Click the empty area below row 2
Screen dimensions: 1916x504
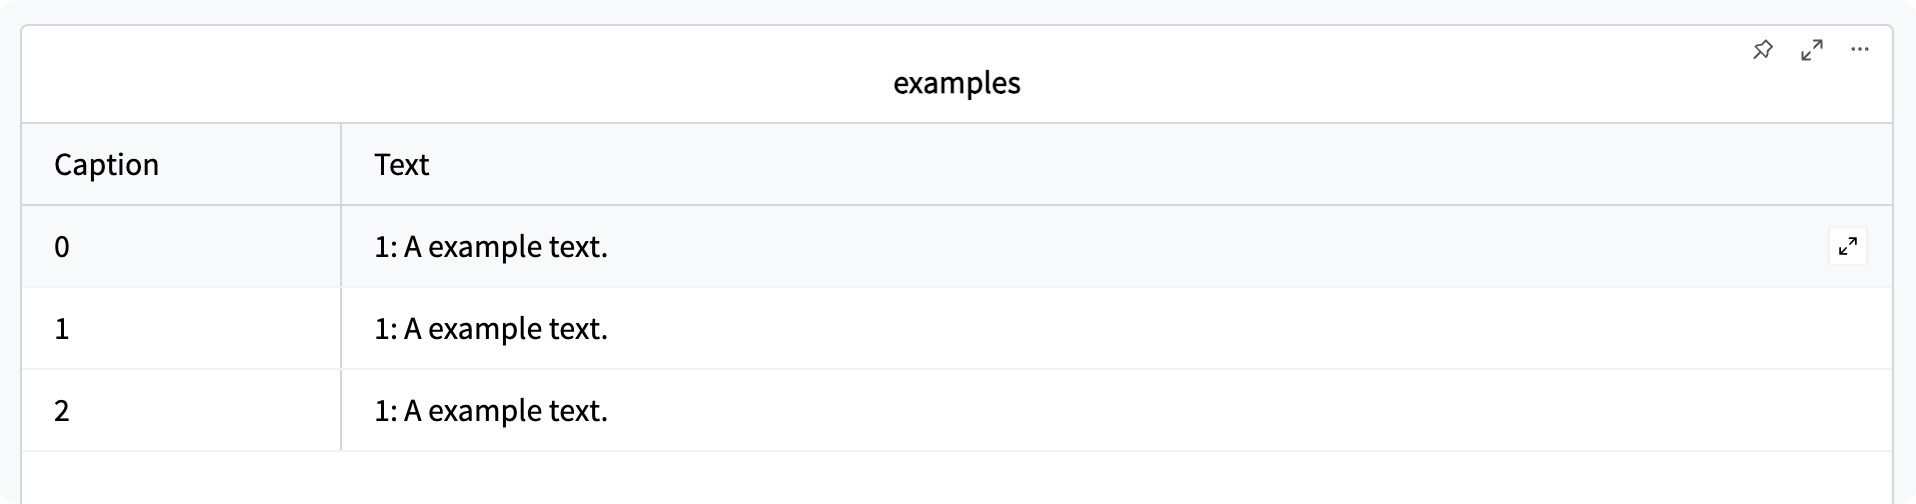click(x=956, y=478)
